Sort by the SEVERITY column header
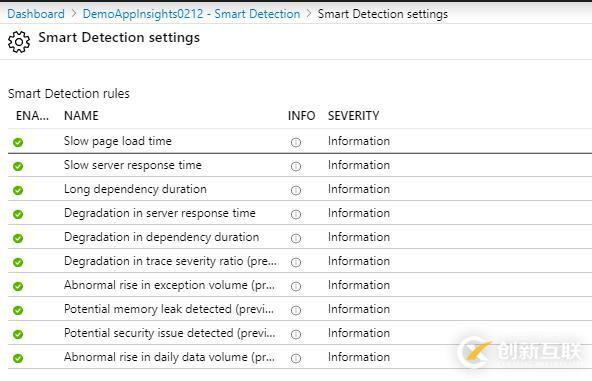This screenshot has height=381, width=592. point(353,116)
